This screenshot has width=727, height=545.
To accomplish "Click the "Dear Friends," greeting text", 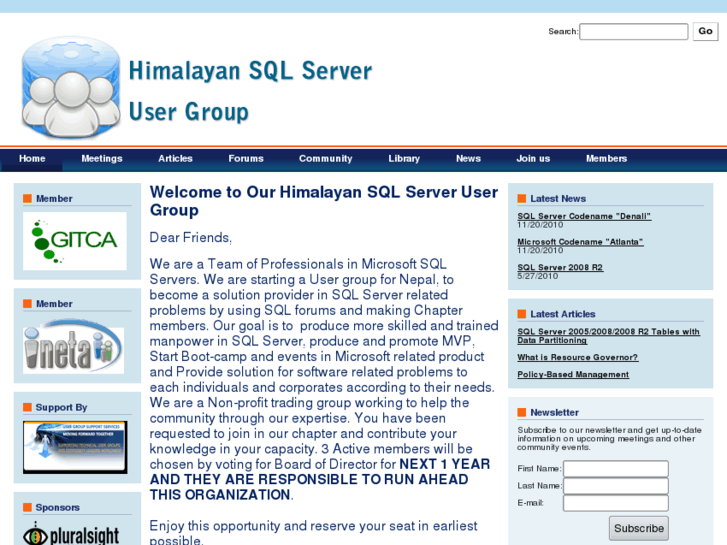I will 191,237.
